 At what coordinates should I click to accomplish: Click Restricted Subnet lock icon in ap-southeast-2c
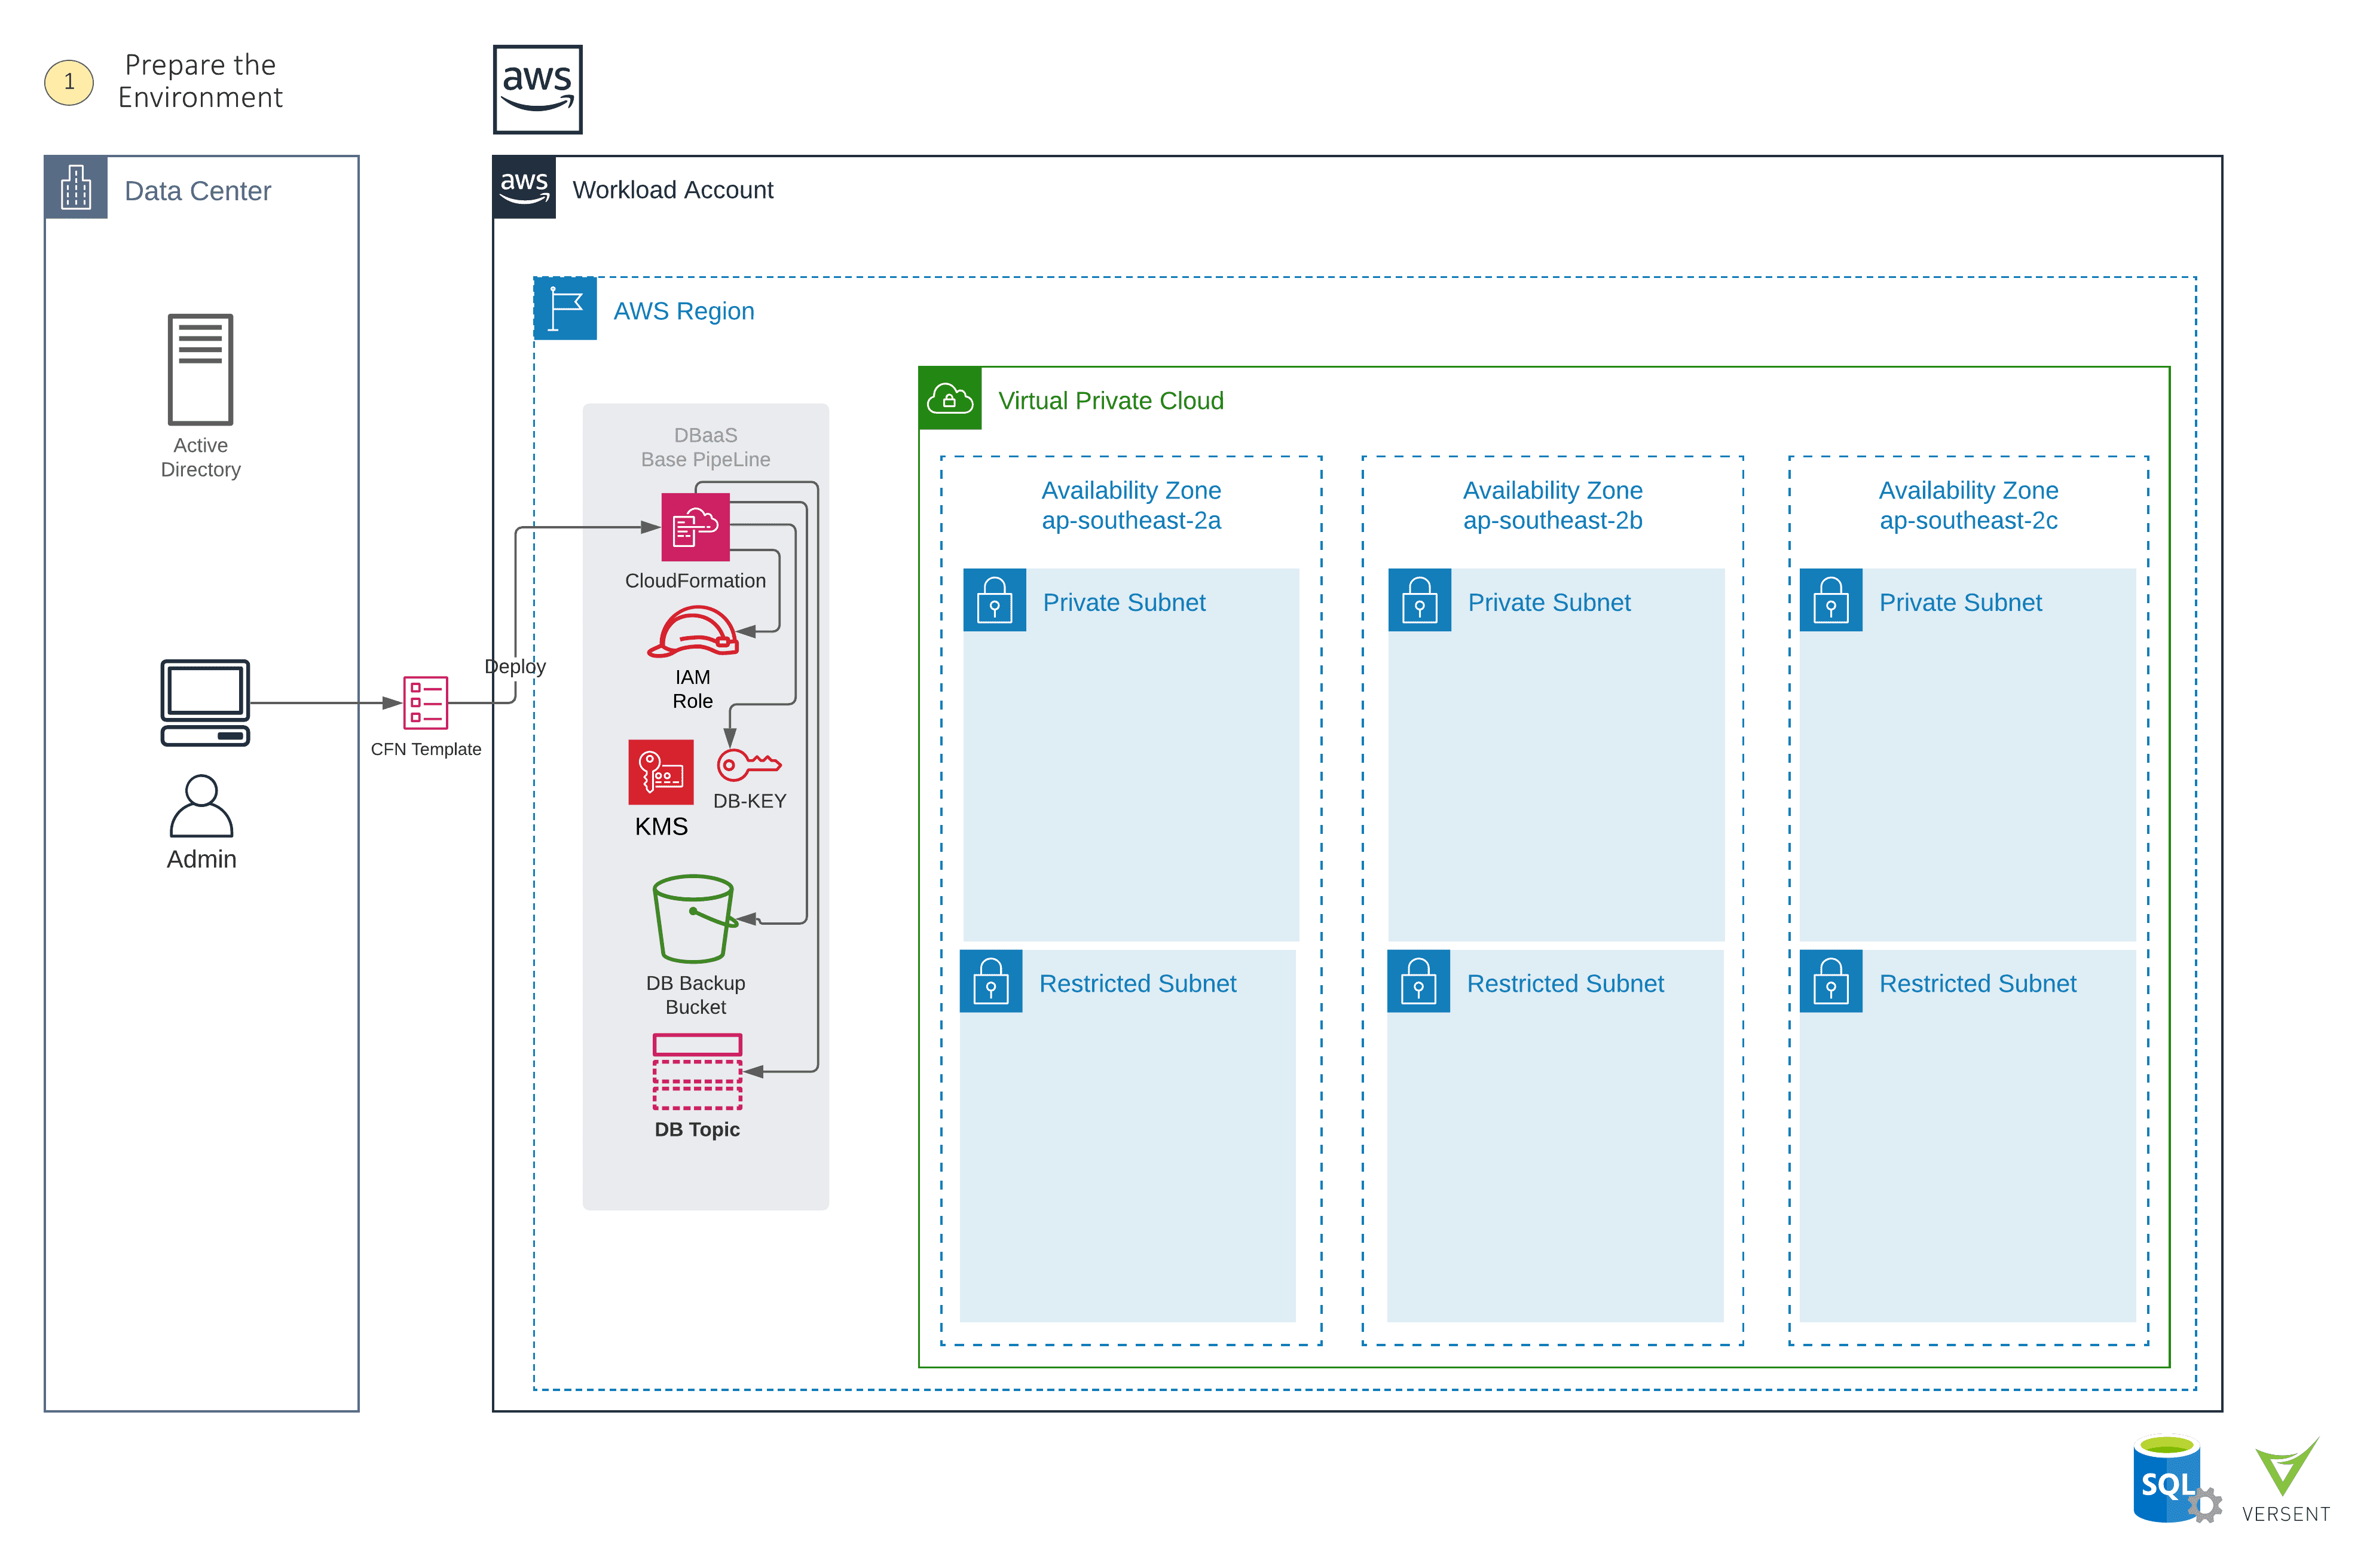click(1831, 981)
